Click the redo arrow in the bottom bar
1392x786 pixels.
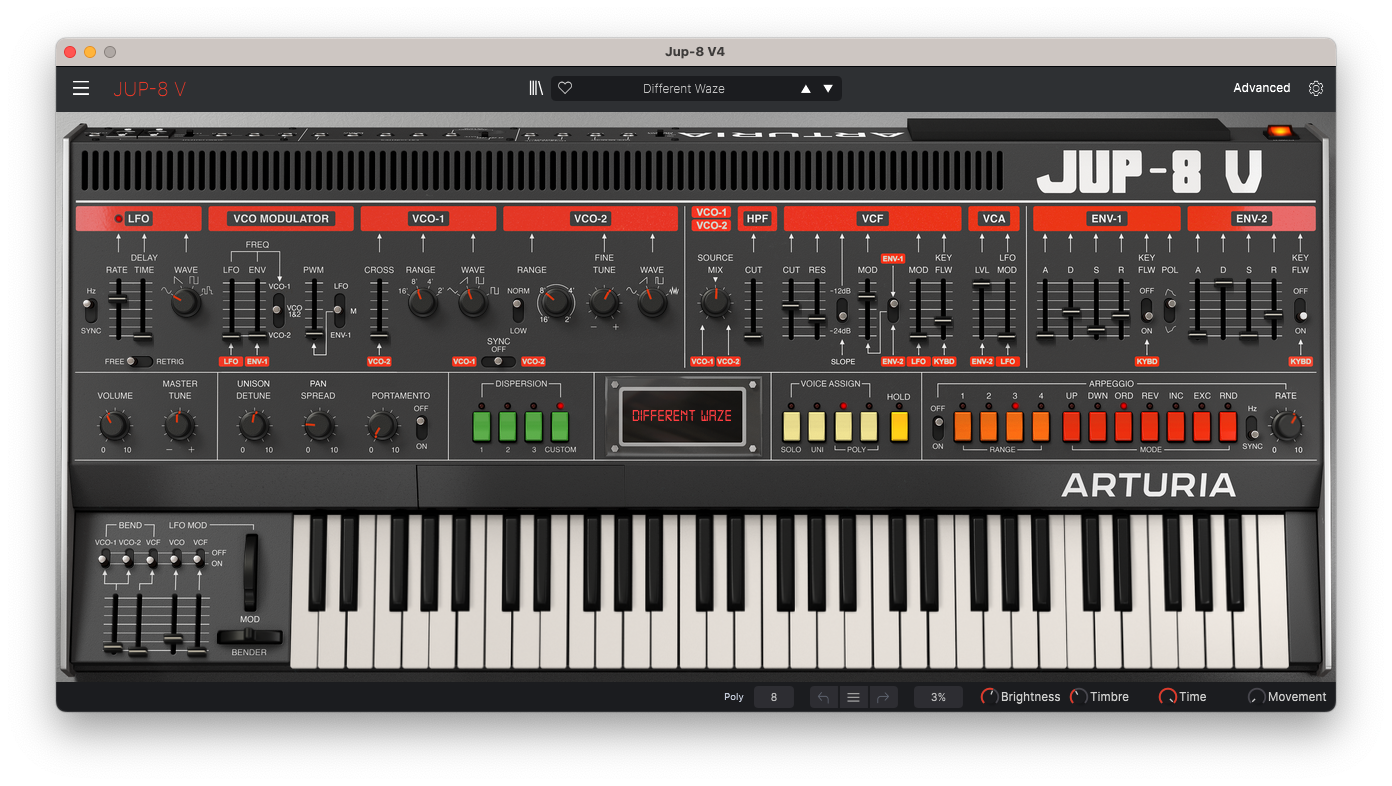point(883,697)
